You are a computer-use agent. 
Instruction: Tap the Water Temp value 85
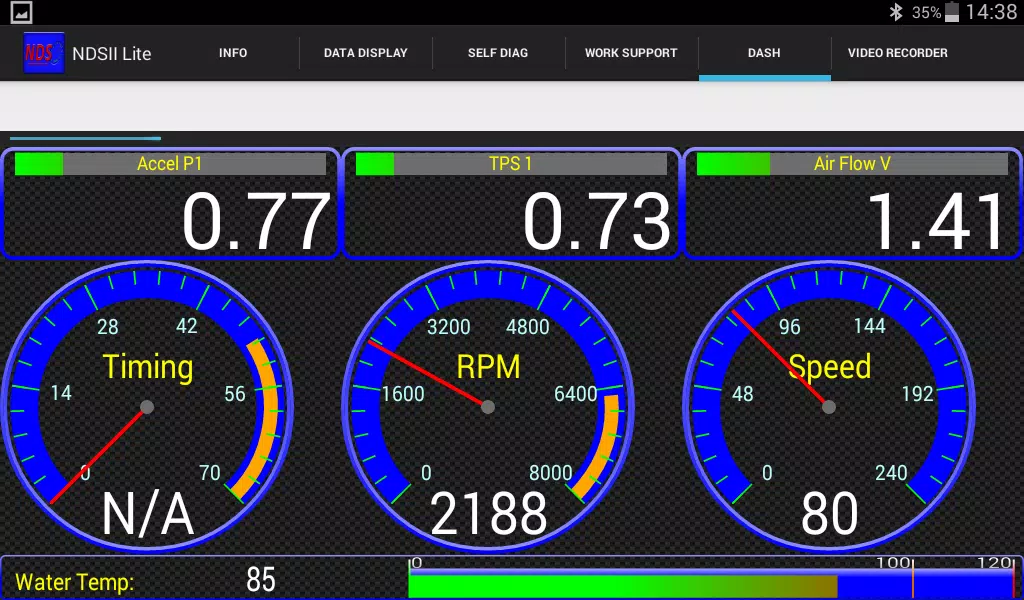(x=261, y=580)
